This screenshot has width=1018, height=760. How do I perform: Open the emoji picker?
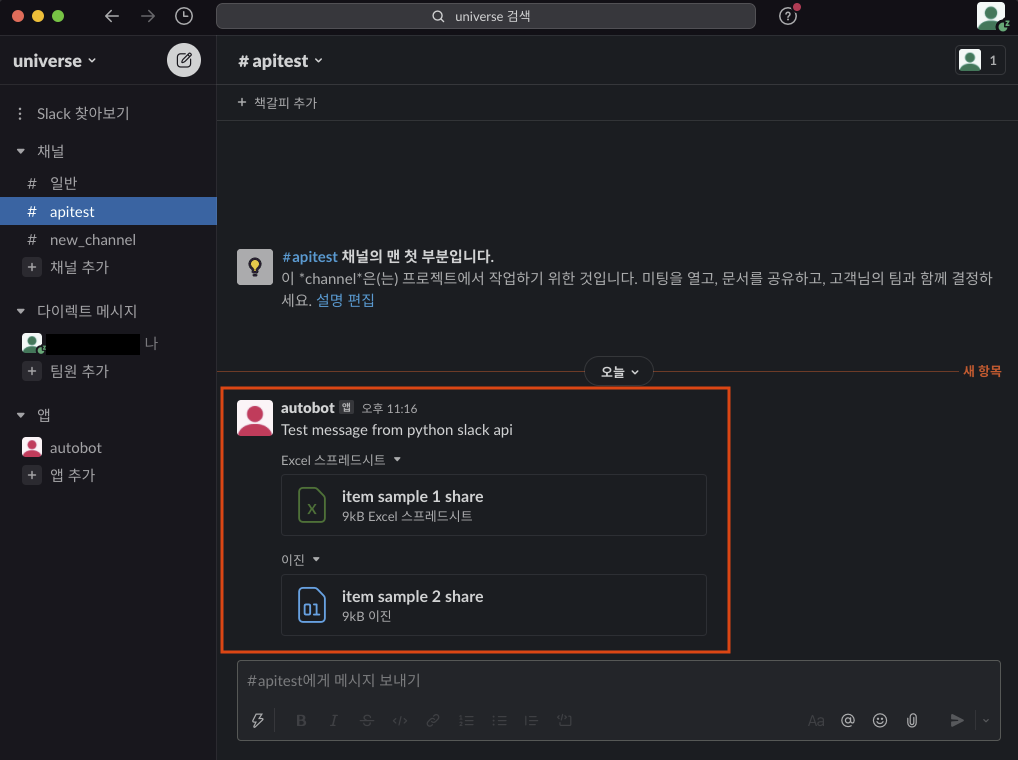880,720
